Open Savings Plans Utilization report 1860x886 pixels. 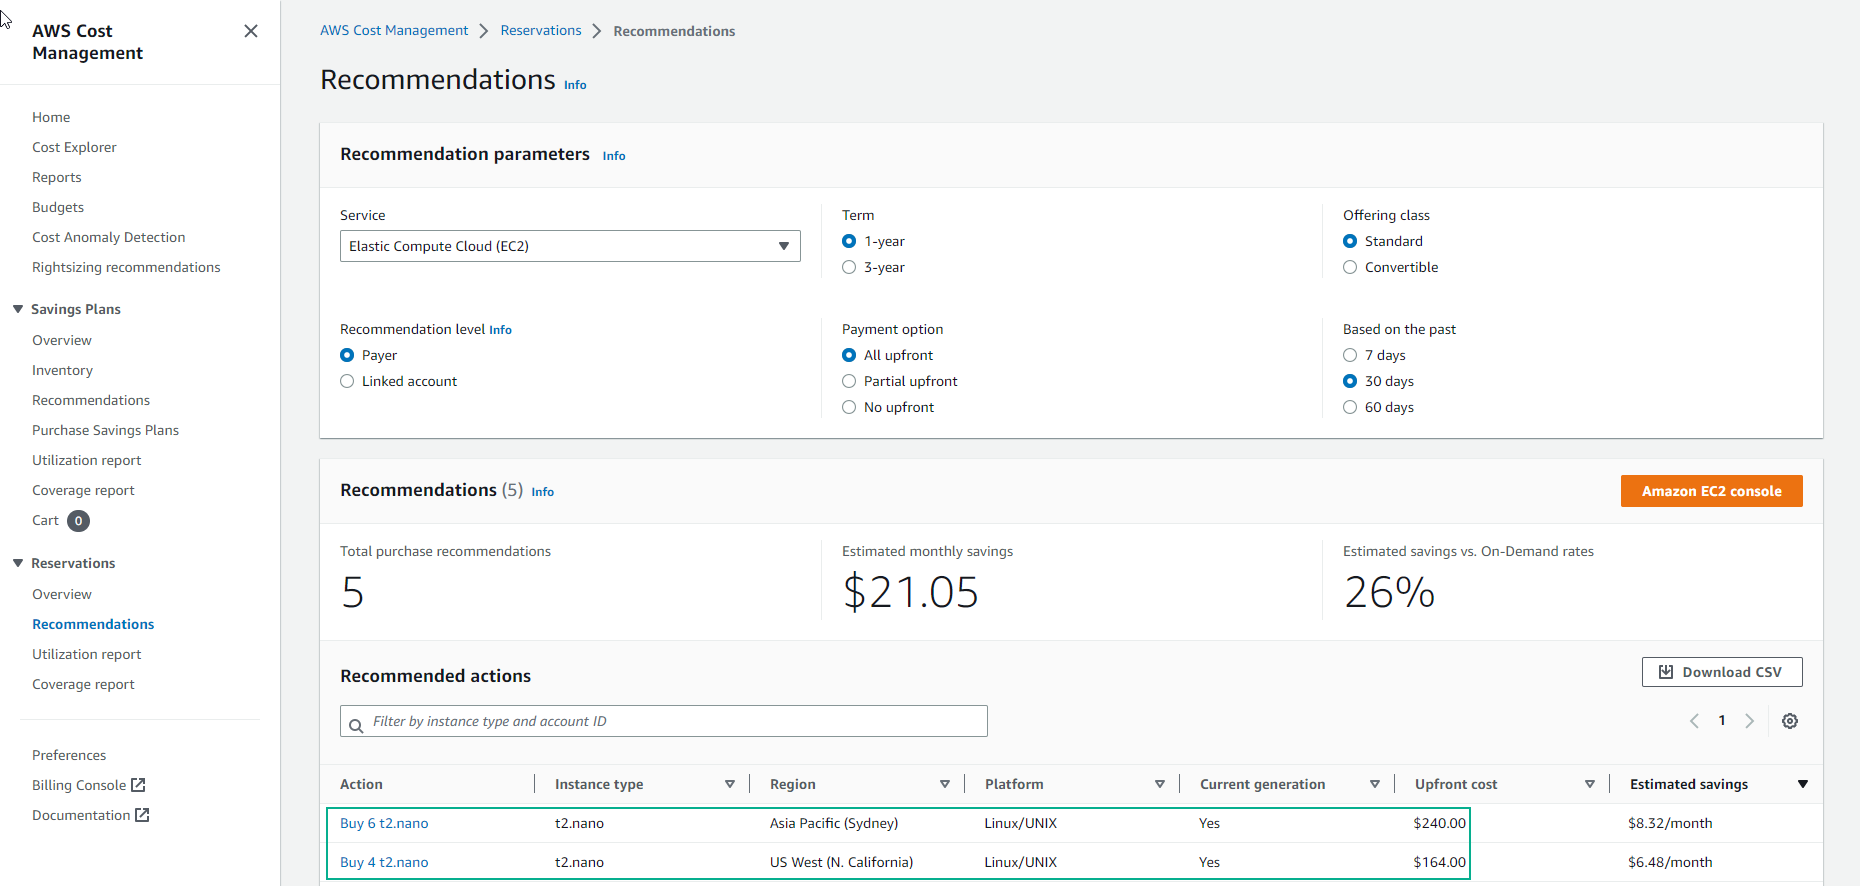point(87,460)
